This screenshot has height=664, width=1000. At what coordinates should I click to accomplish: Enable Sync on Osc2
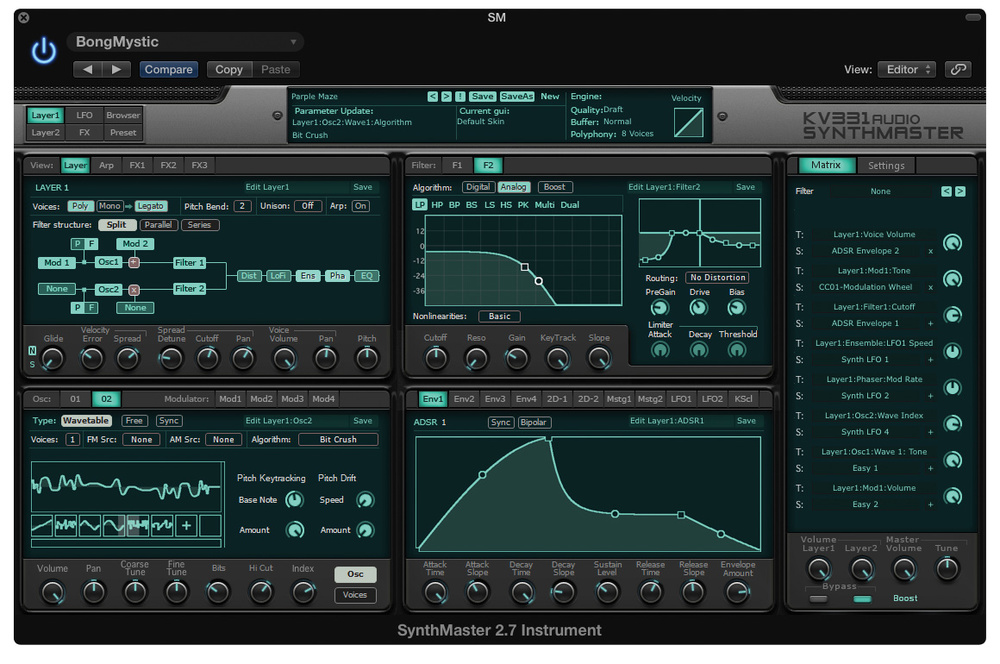point(169,420)
